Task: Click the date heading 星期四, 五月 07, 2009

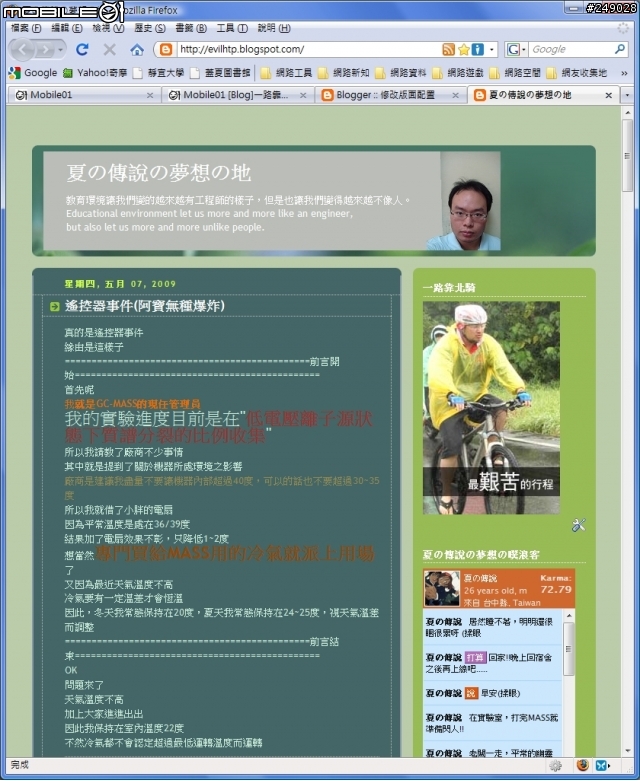Action: (x=120, y=284)
